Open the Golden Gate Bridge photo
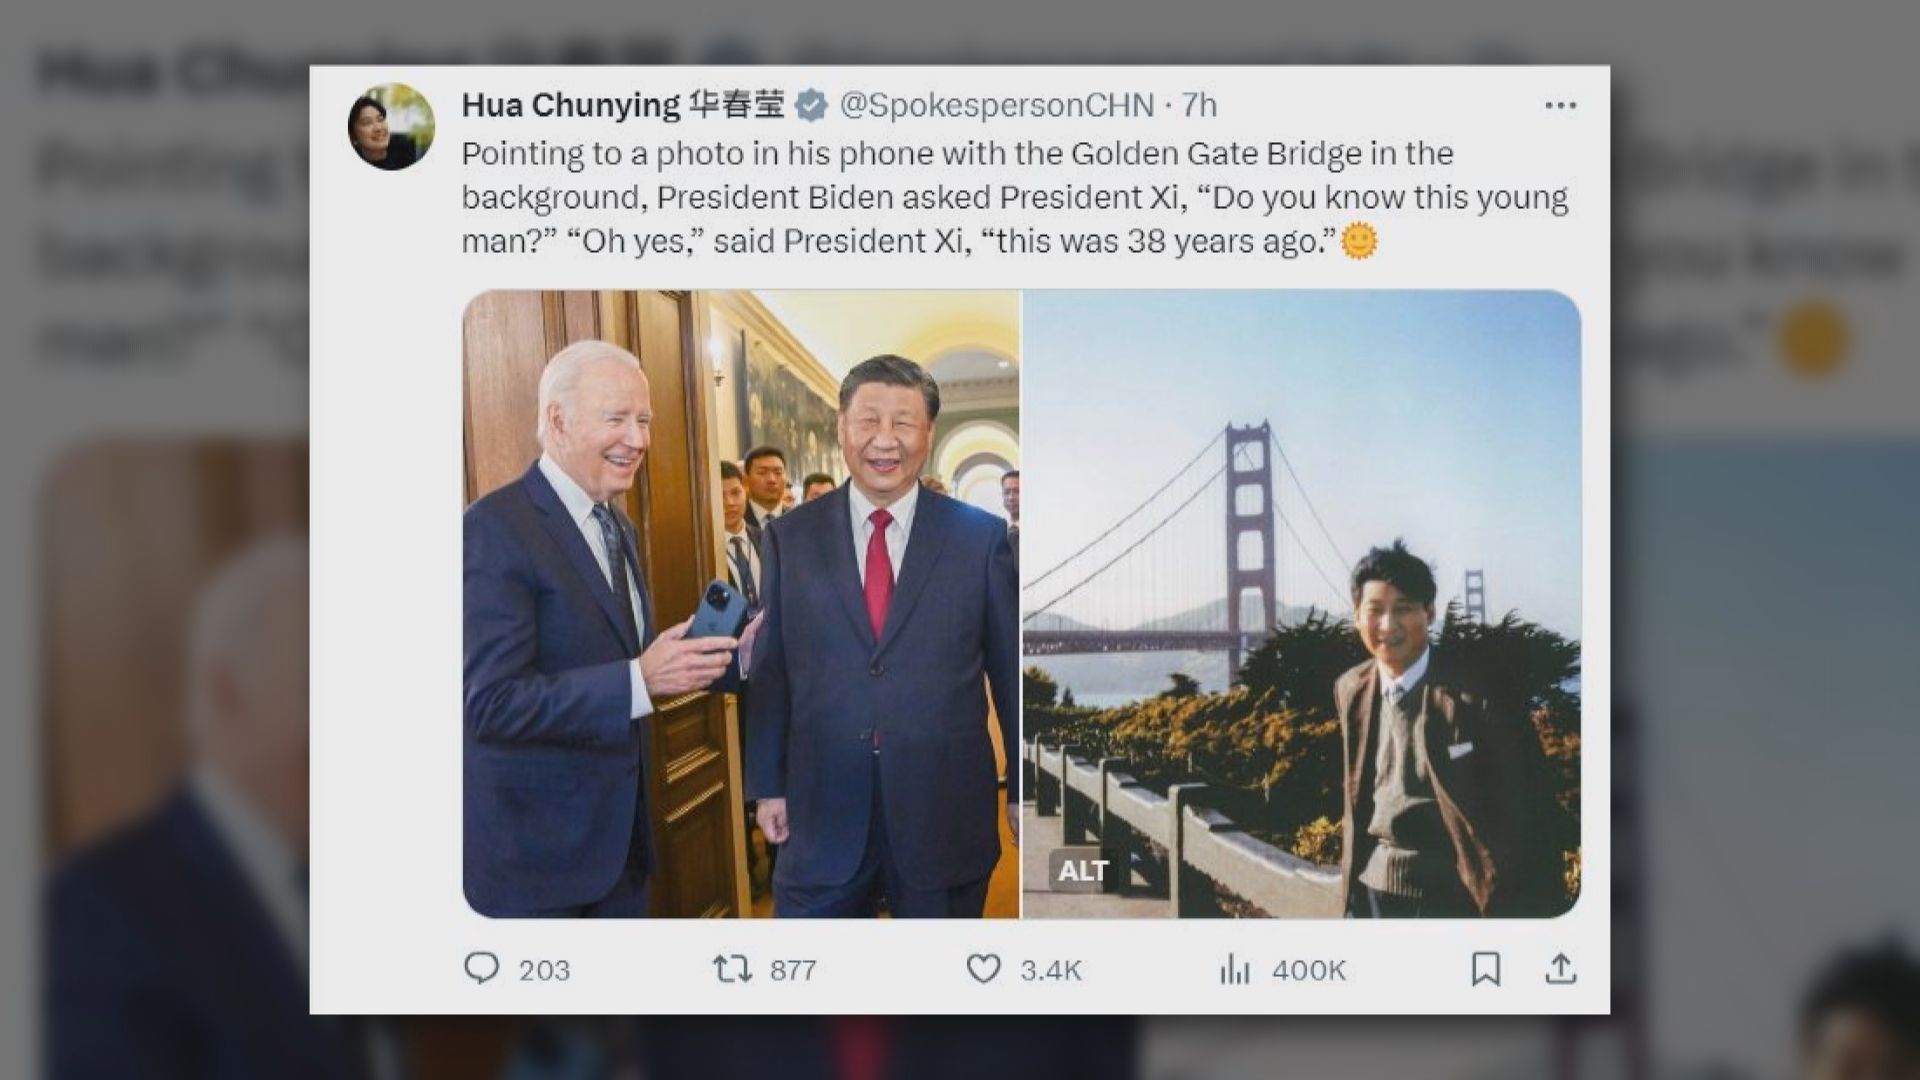Viewport: 1920px width, 1080px height. point(1300,603)
